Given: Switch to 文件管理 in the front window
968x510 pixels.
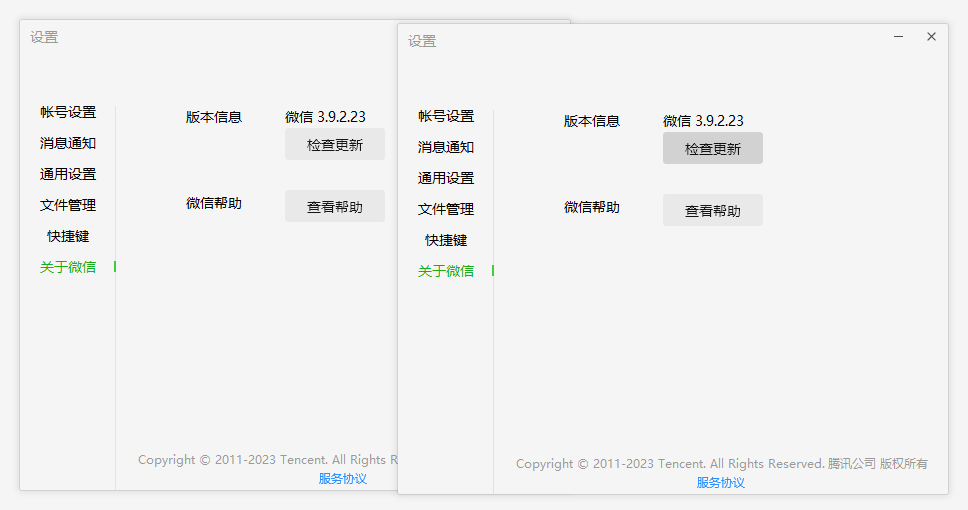Looking at the screenshot, I should point(446,209).
